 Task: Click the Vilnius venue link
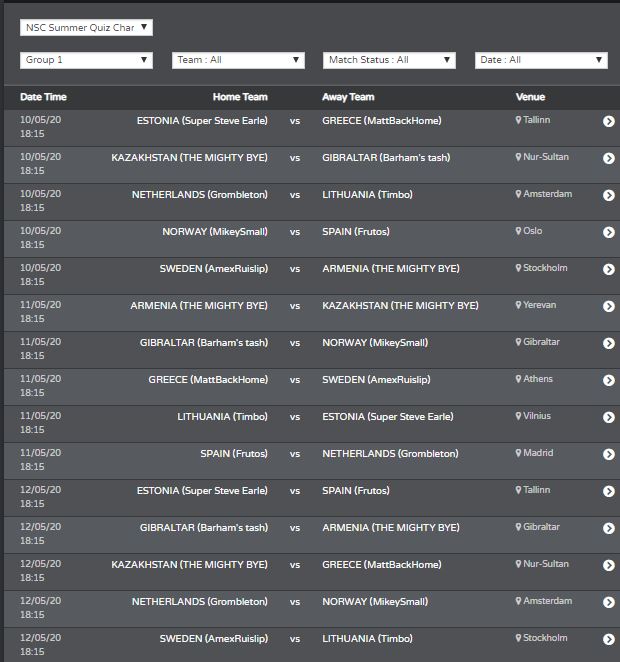click(x=537, y=416)
